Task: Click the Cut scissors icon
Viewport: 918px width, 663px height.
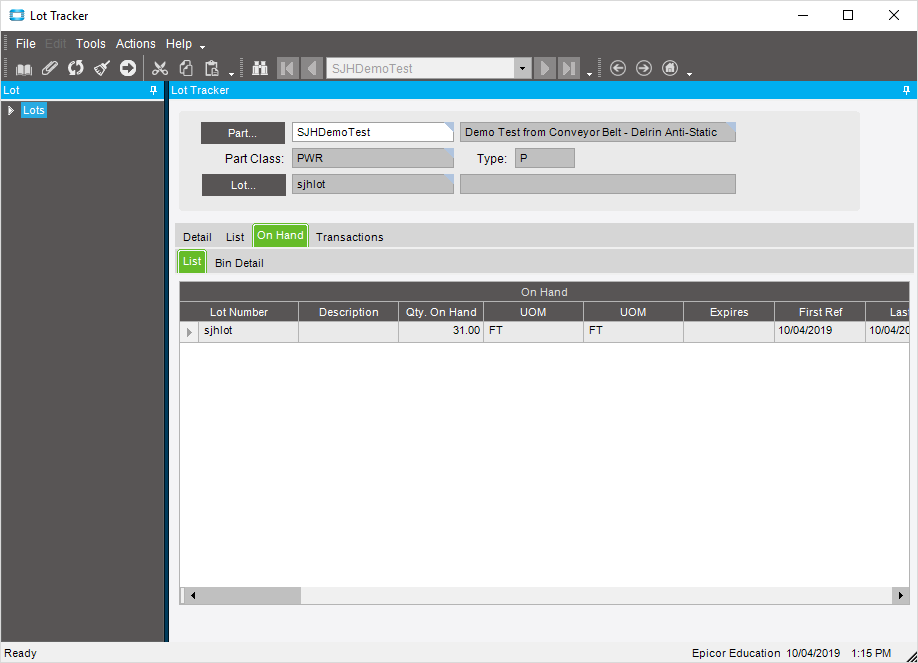Action: pyautogui.click(x=159, y=69)
